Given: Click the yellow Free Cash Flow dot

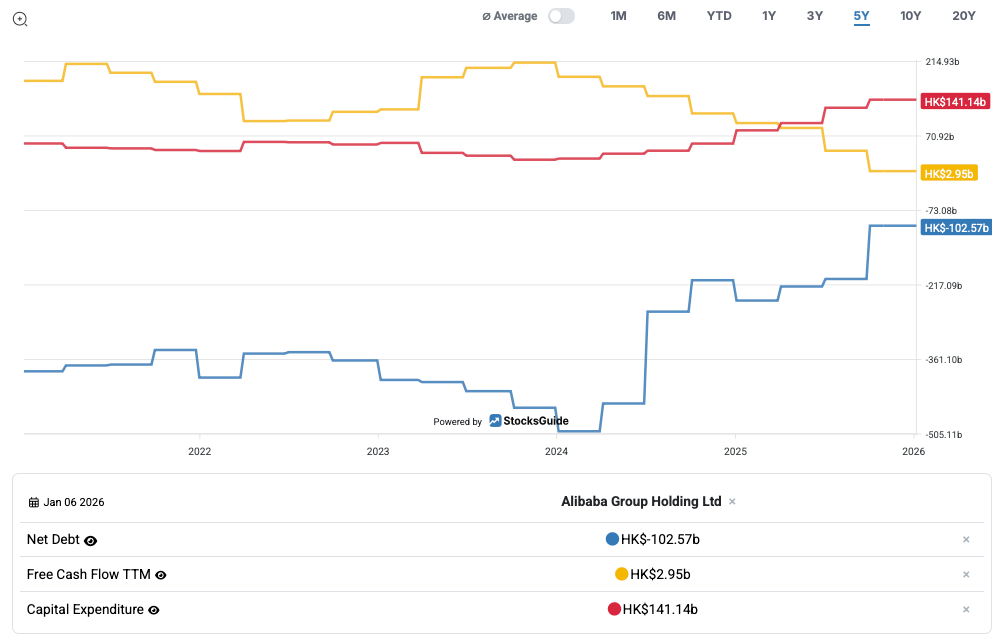Looking at the screenshot, I should tap(621, 574).
